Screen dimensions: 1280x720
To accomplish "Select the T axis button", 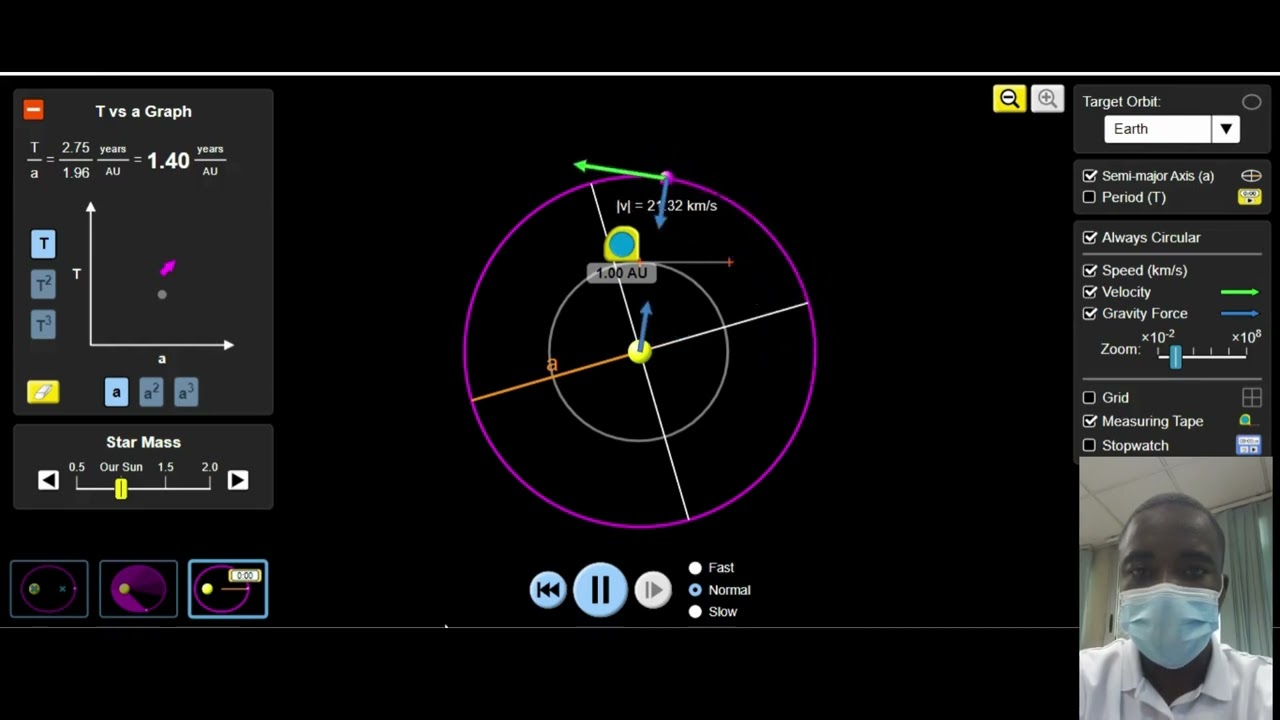I will [x=43, y=244].
